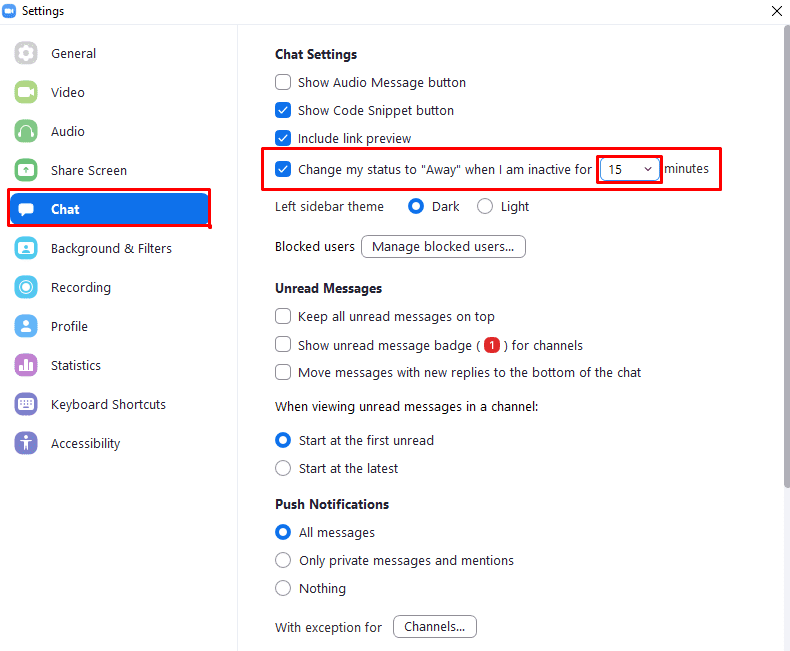Click the Statistics bar chart icon
This screenshot has height=651, width=790.
click(x=26, y=365)
